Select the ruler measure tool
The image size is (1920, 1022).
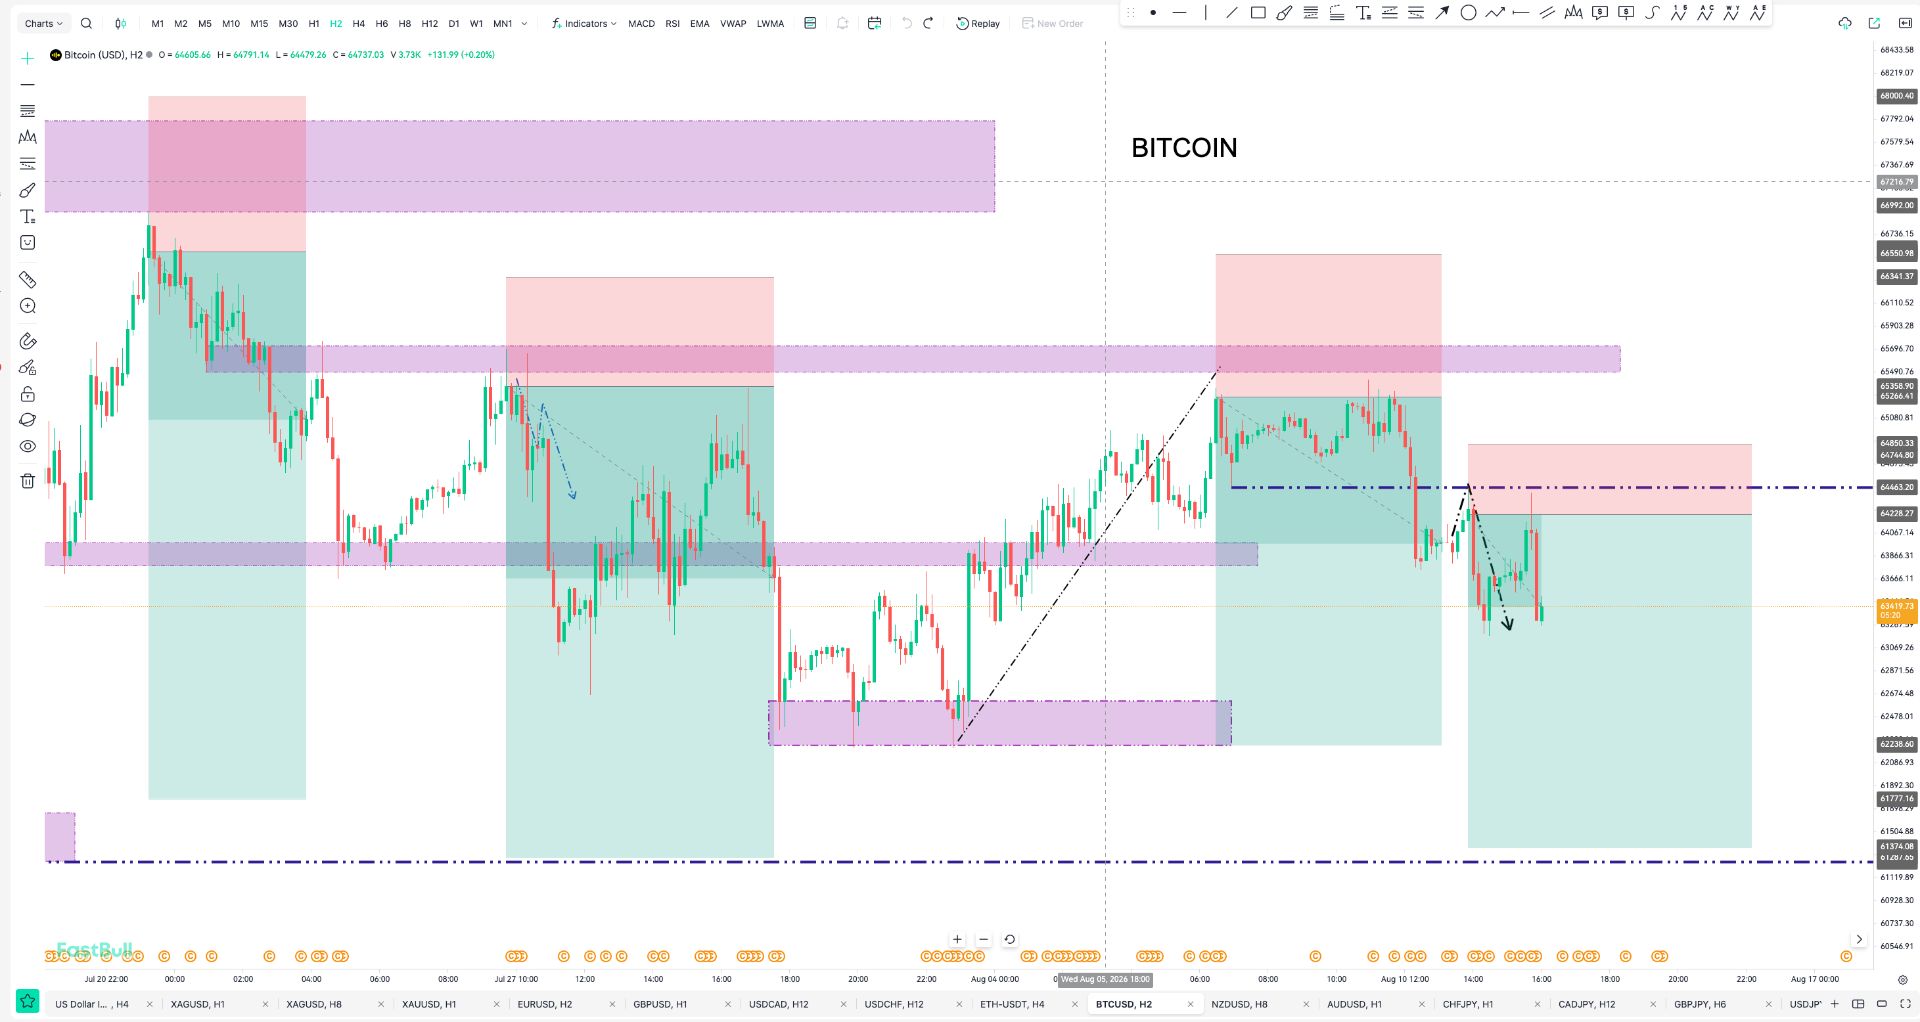[28, 280]
